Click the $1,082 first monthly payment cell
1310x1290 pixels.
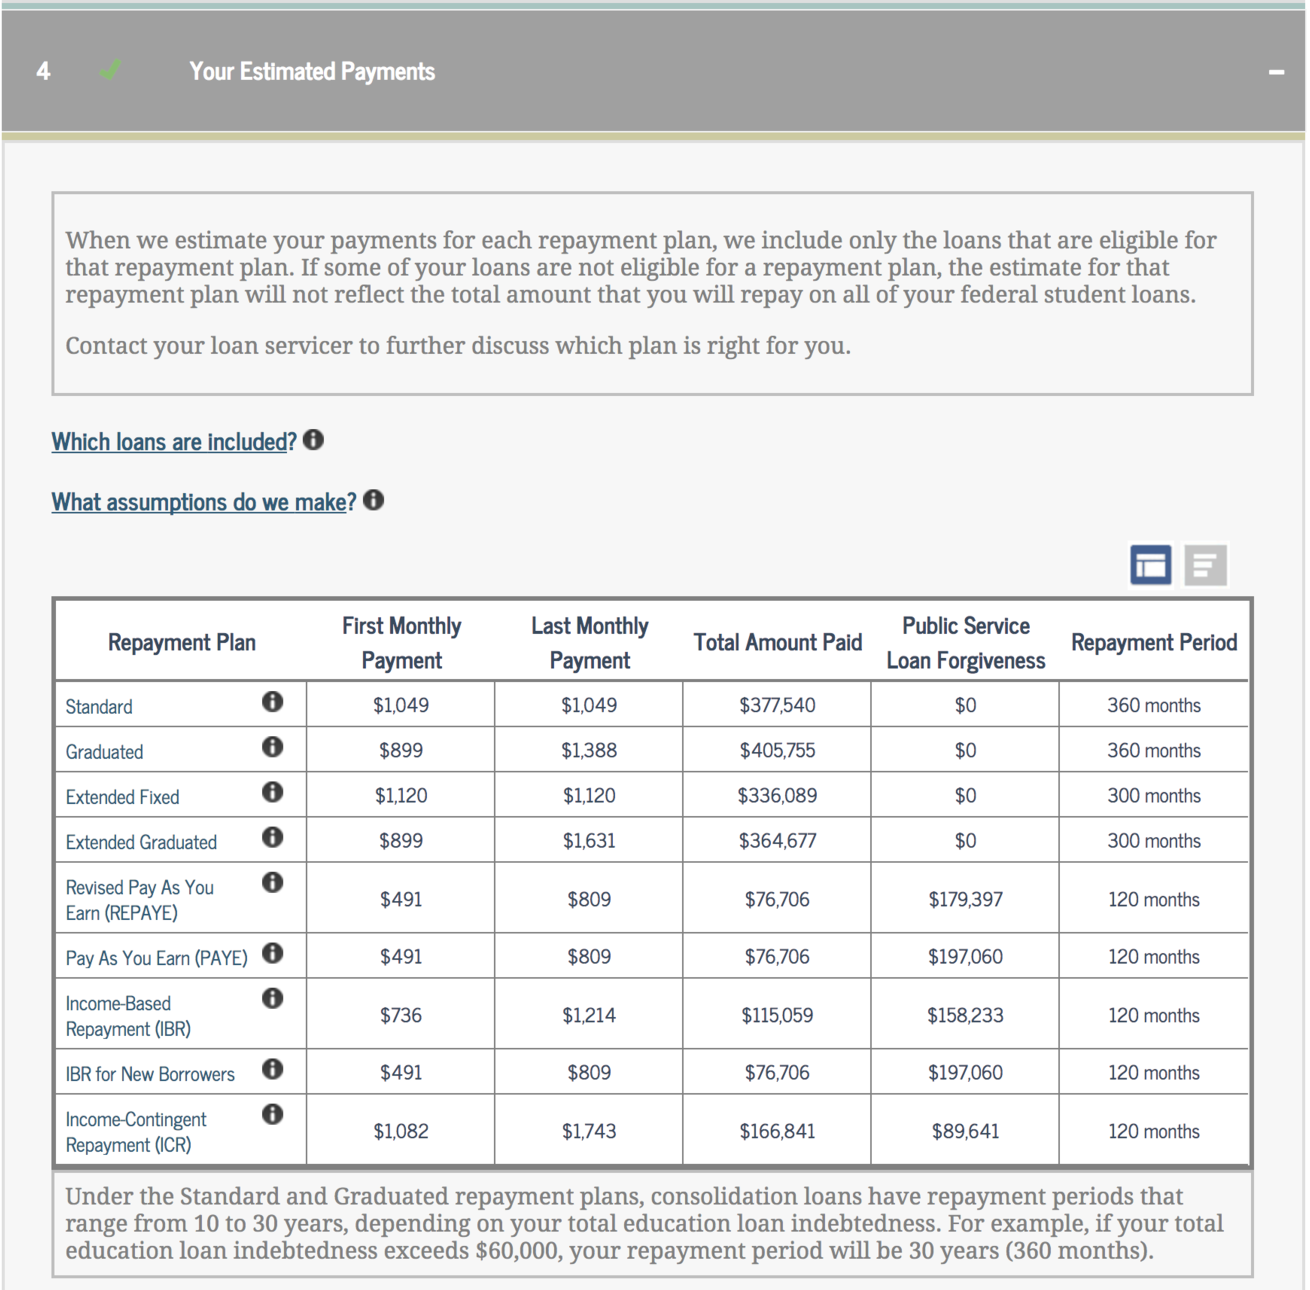click(x=401, y=1131)
